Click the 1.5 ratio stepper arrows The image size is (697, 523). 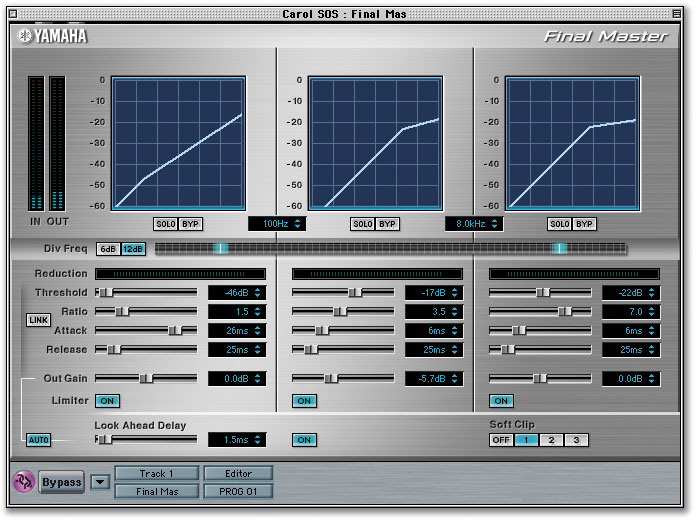[x=257, y=311]
